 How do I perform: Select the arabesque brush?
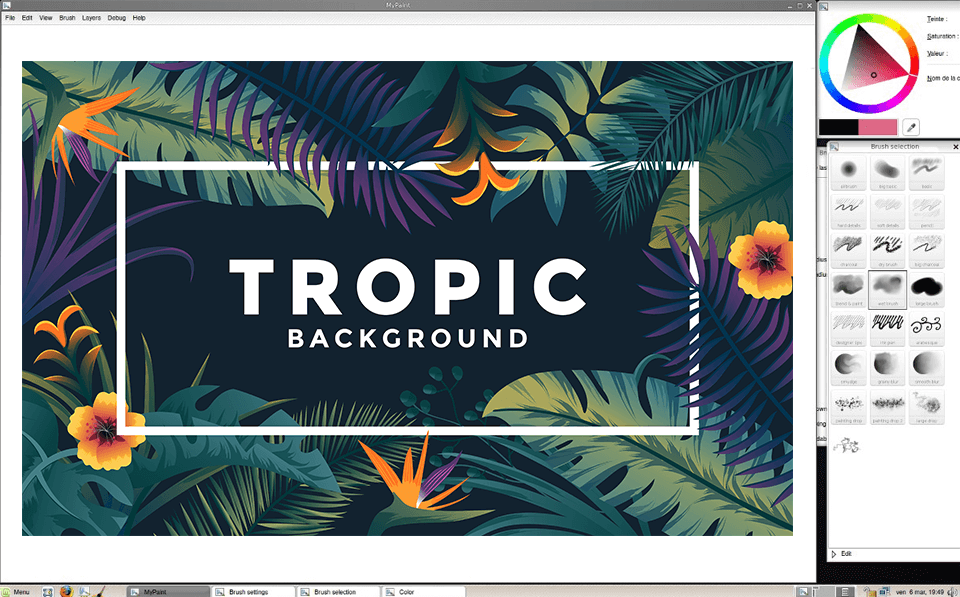(x=927, y=326)
